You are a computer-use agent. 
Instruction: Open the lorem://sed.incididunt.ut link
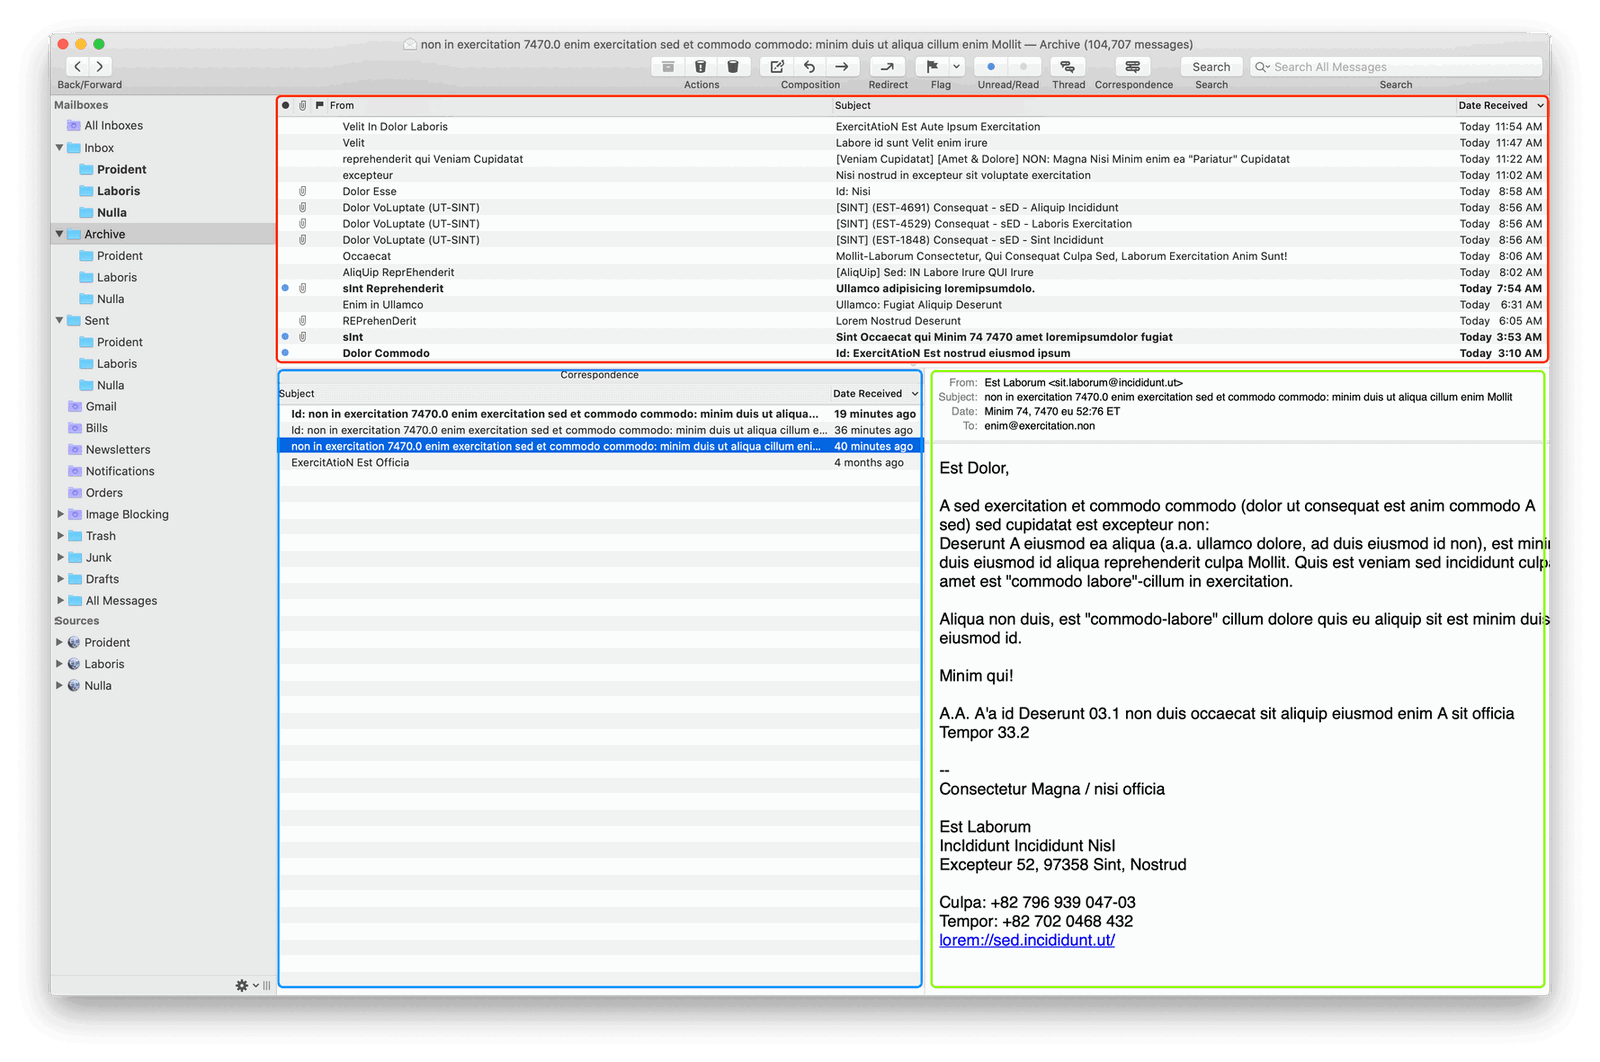(x=1026, y=940)
